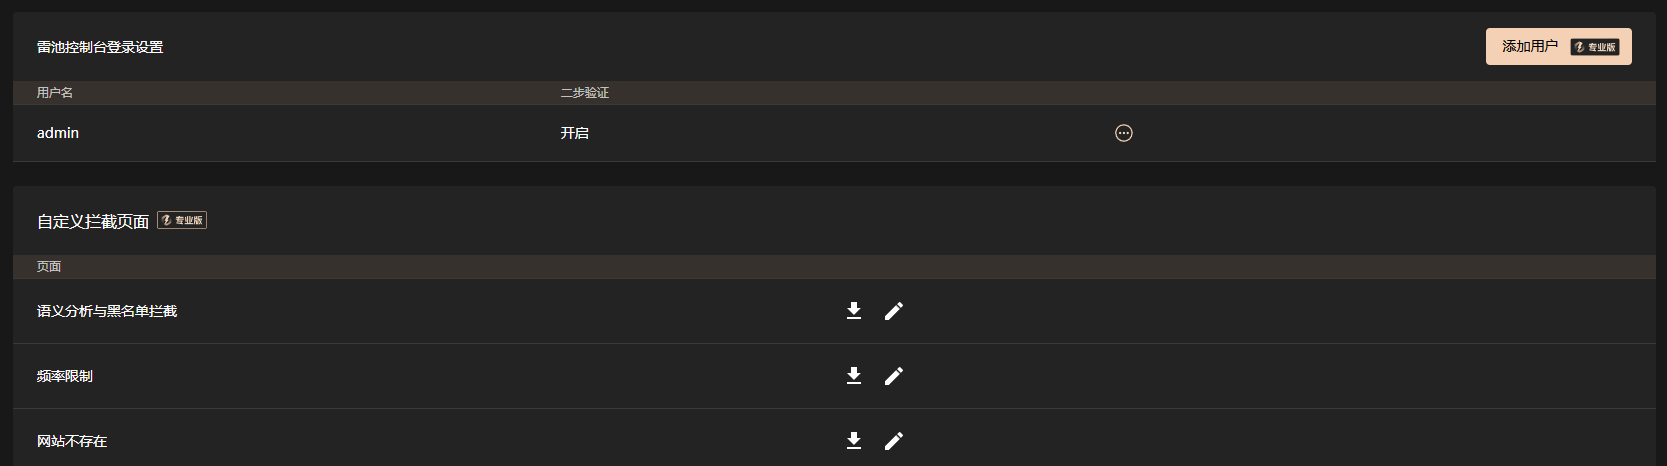This screenshot has width=1667, height=466.
Task: Select the admin username entry
Action: pyautogui.click(x=58, y=133)
